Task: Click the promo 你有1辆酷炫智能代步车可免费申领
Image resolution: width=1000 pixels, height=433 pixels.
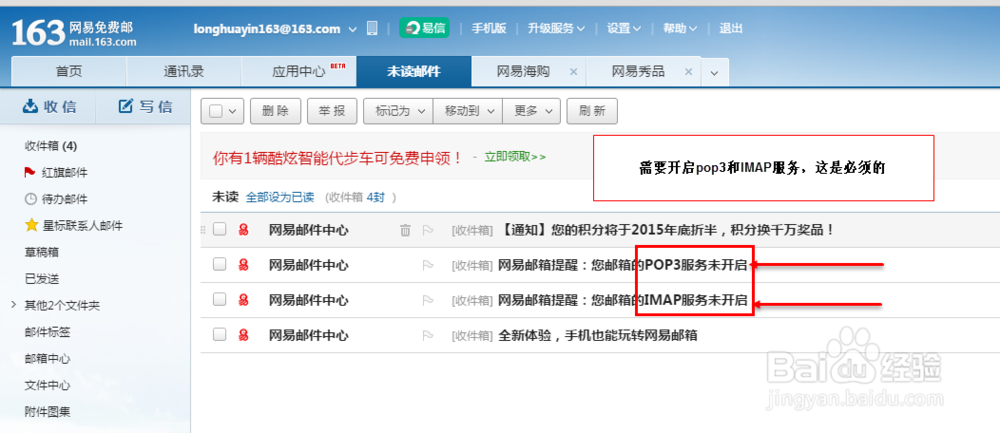Action: [338, 158]
